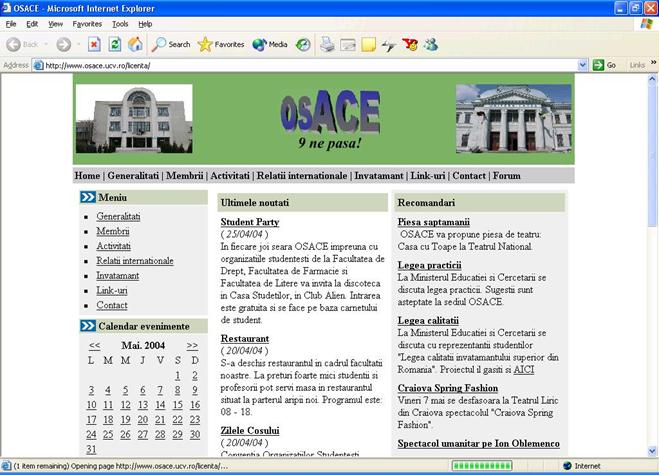The image size is (659, 475).
Task: Go to the browser Home icon
Action: [134, 44]
